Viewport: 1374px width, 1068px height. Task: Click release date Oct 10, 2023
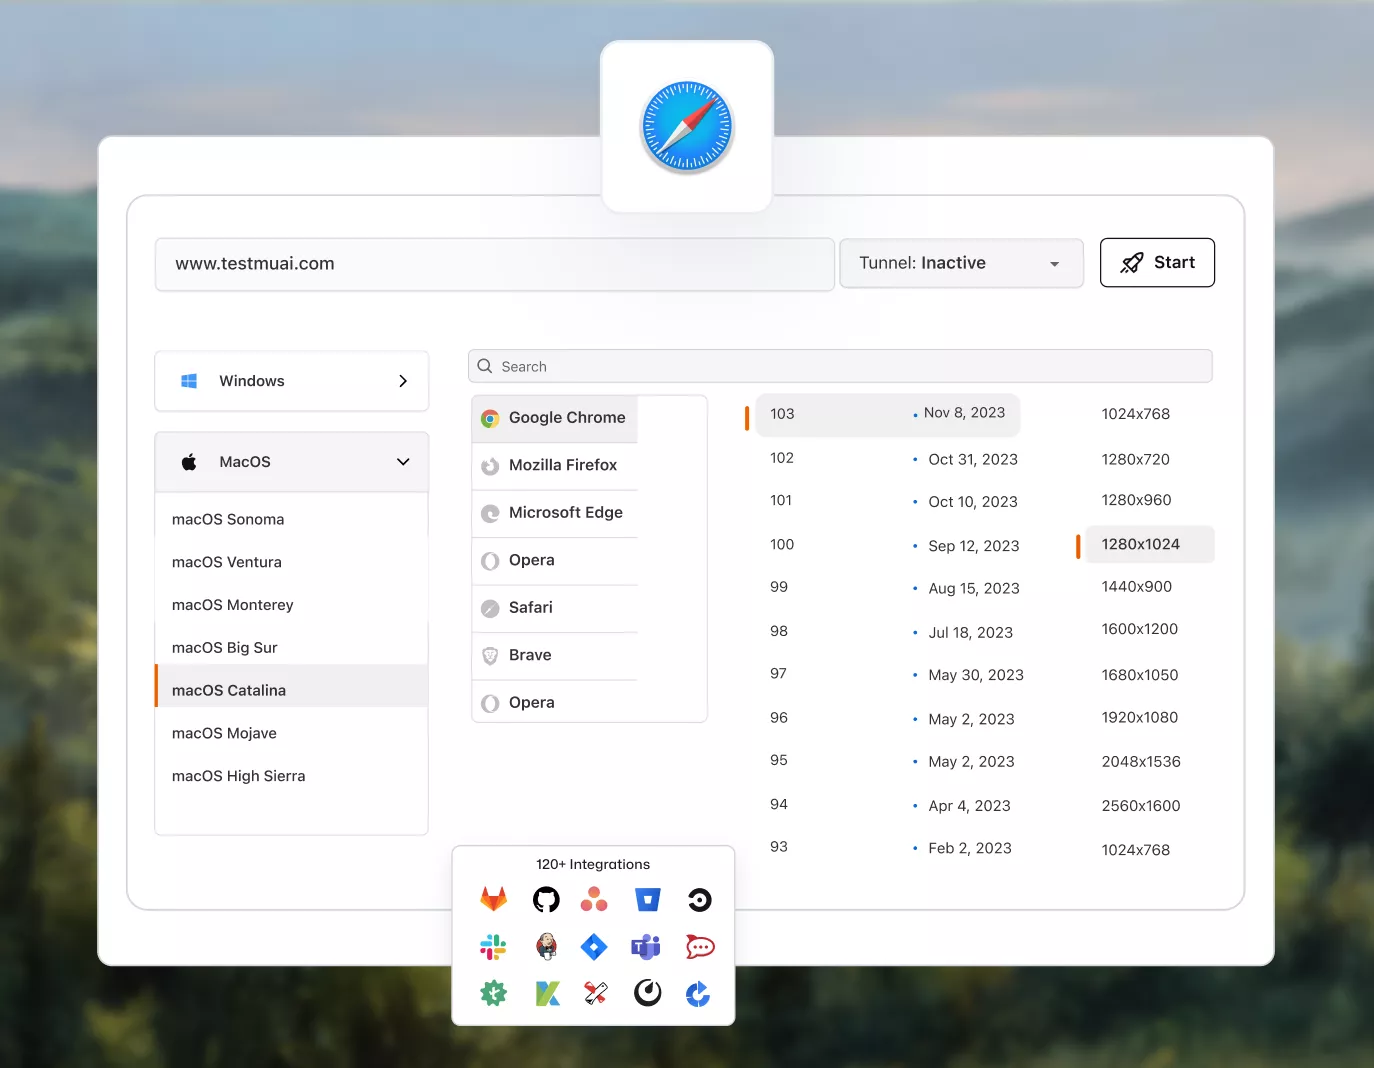(x=973, y=502)
